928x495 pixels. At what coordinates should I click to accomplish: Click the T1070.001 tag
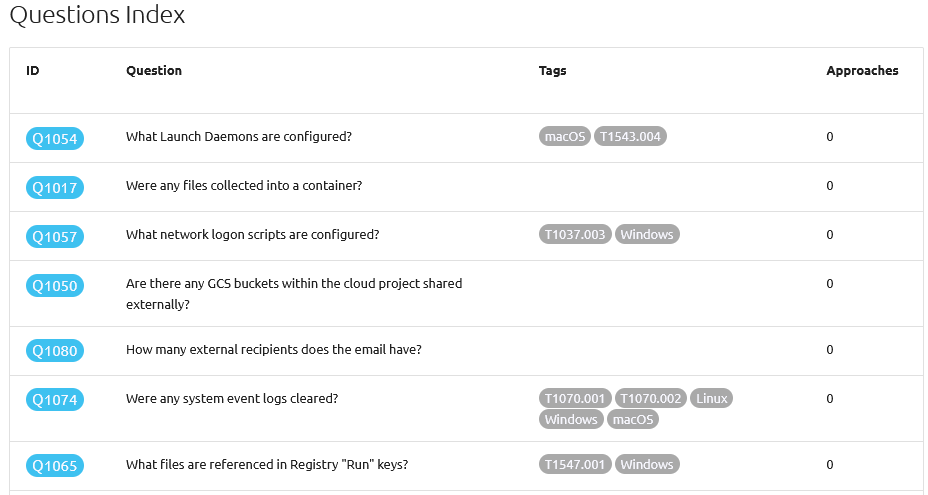click(x=575, y=398)
